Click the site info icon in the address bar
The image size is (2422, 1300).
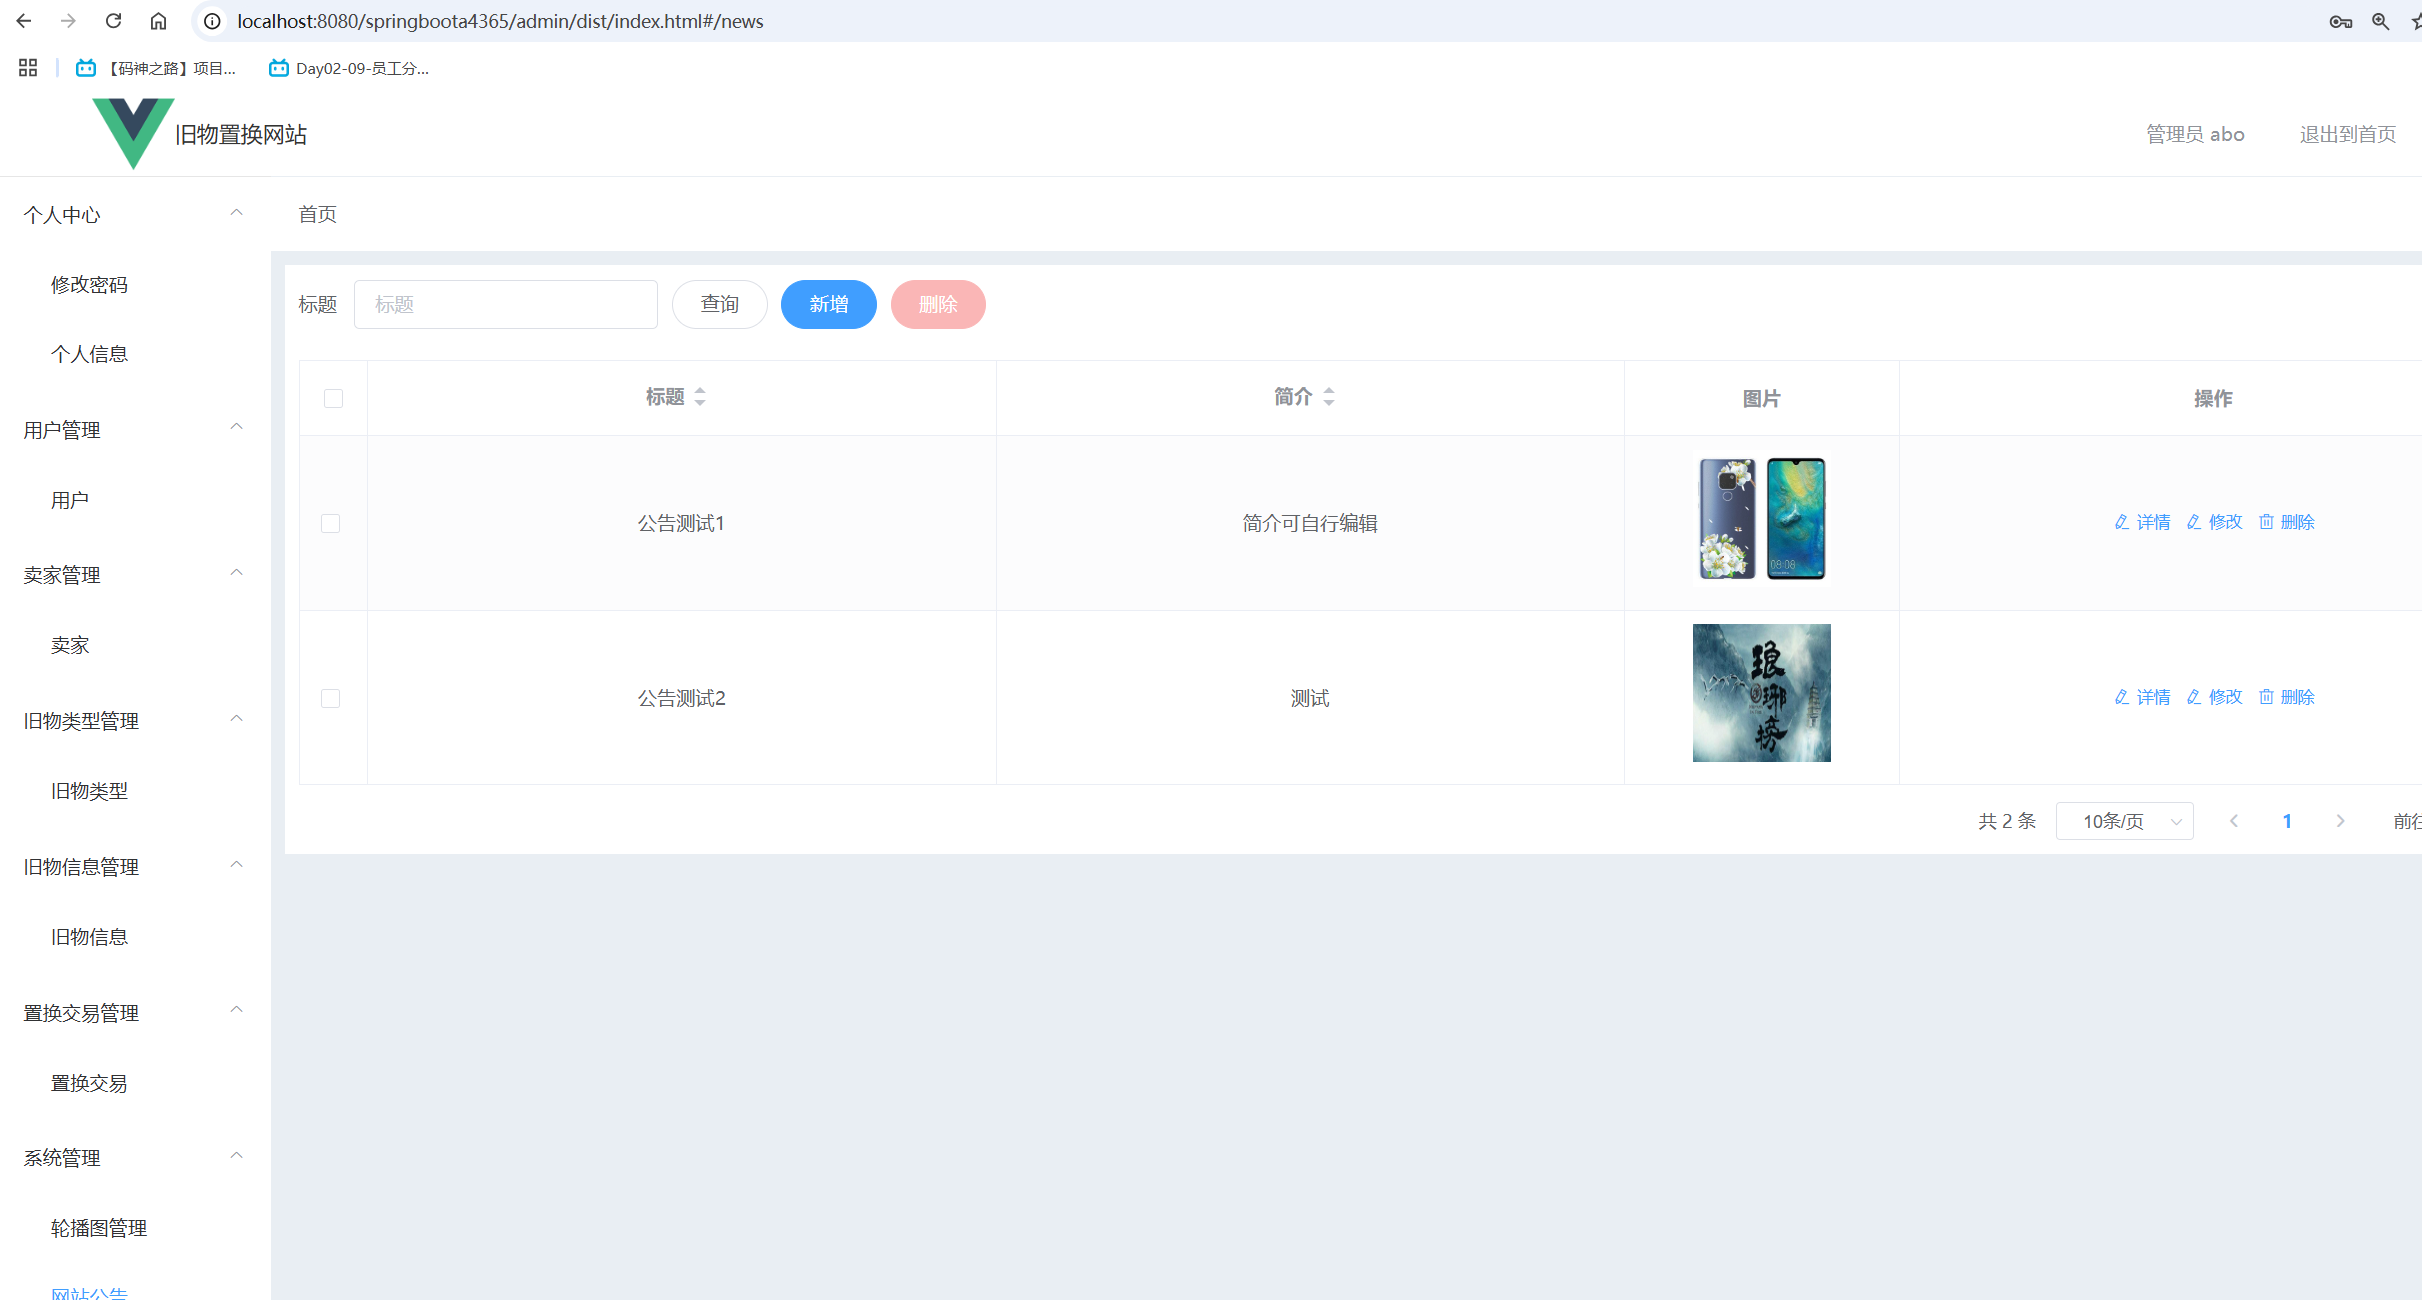tap(210, 20)
